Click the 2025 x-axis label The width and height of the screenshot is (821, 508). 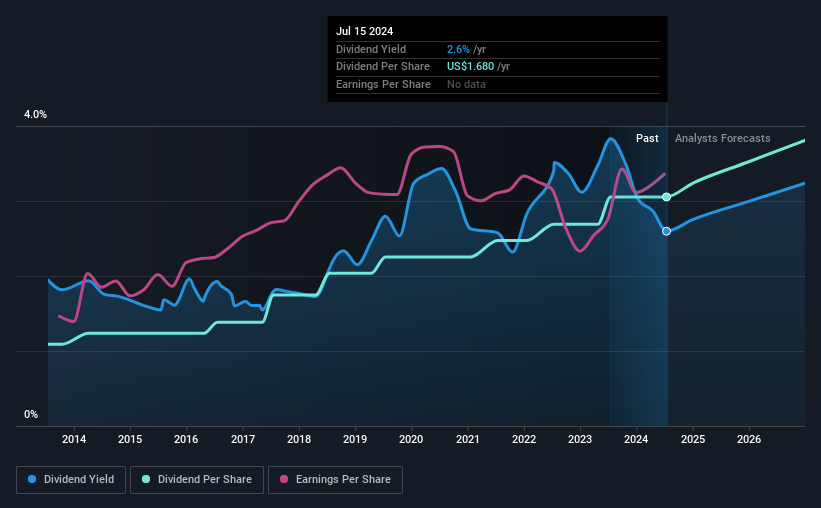[693, 439]
